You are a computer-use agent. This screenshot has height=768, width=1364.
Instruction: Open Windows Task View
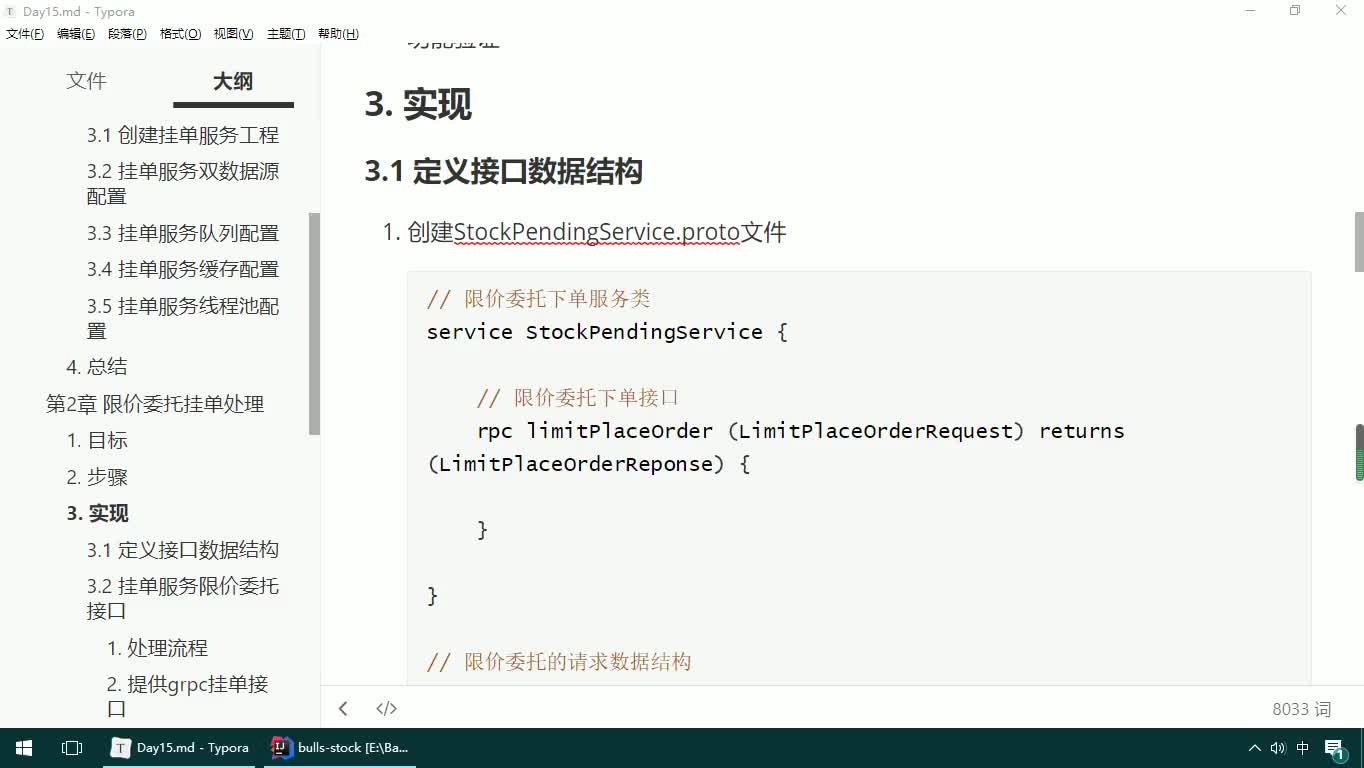tap(72, 748)
